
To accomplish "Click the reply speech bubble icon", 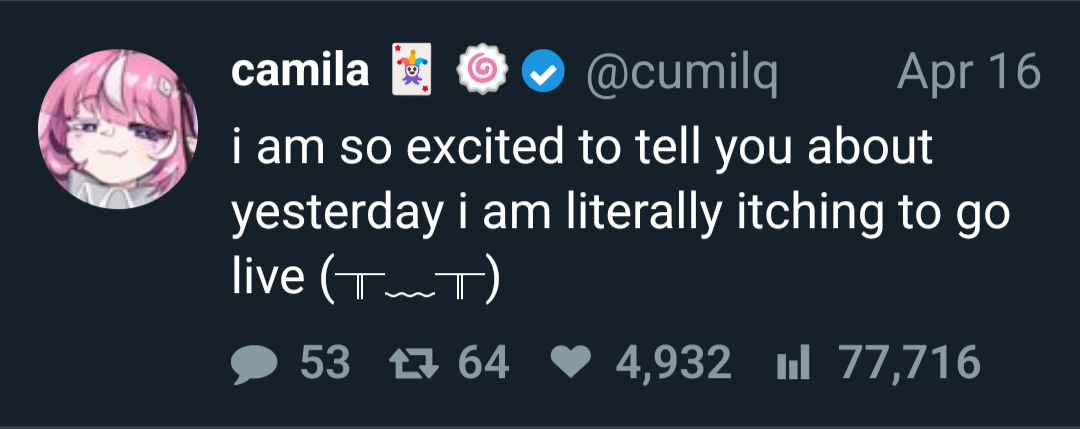I will (251, 363).
